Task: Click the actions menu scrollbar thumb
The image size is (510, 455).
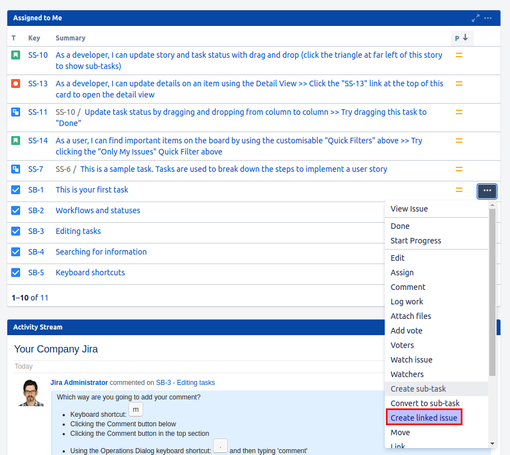Action: point(492,292)
